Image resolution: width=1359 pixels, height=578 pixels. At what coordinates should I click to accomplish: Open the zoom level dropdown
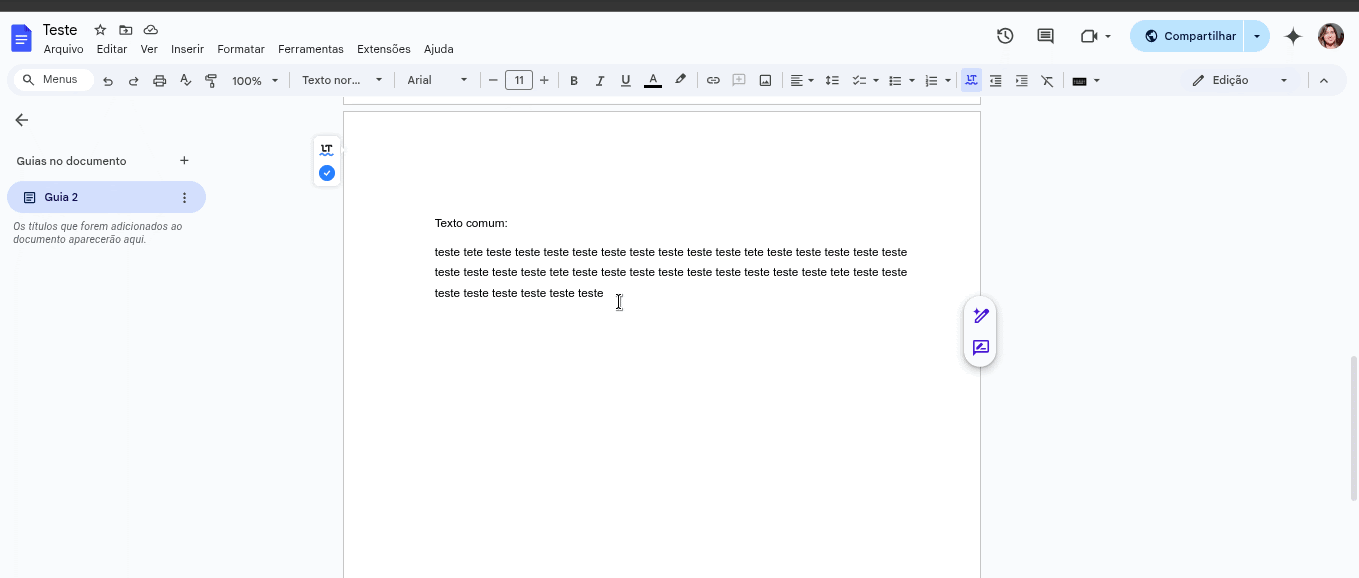click(255, 80)
